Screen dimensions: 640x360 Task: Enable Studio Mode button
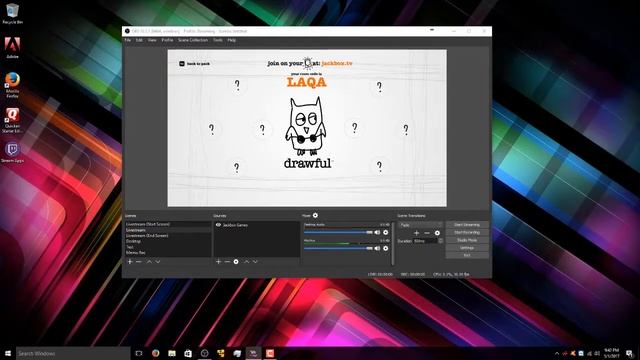click(467, 240)
